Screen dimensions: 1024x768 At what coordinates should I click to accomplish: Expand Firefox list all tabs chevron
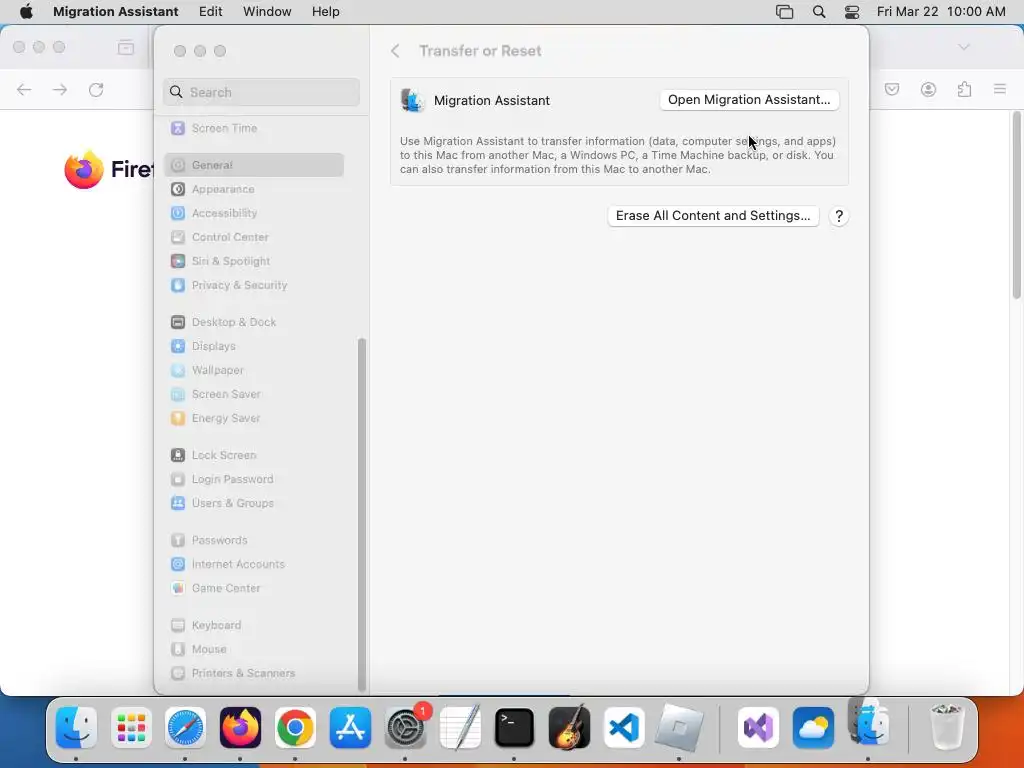coord(964,47)
